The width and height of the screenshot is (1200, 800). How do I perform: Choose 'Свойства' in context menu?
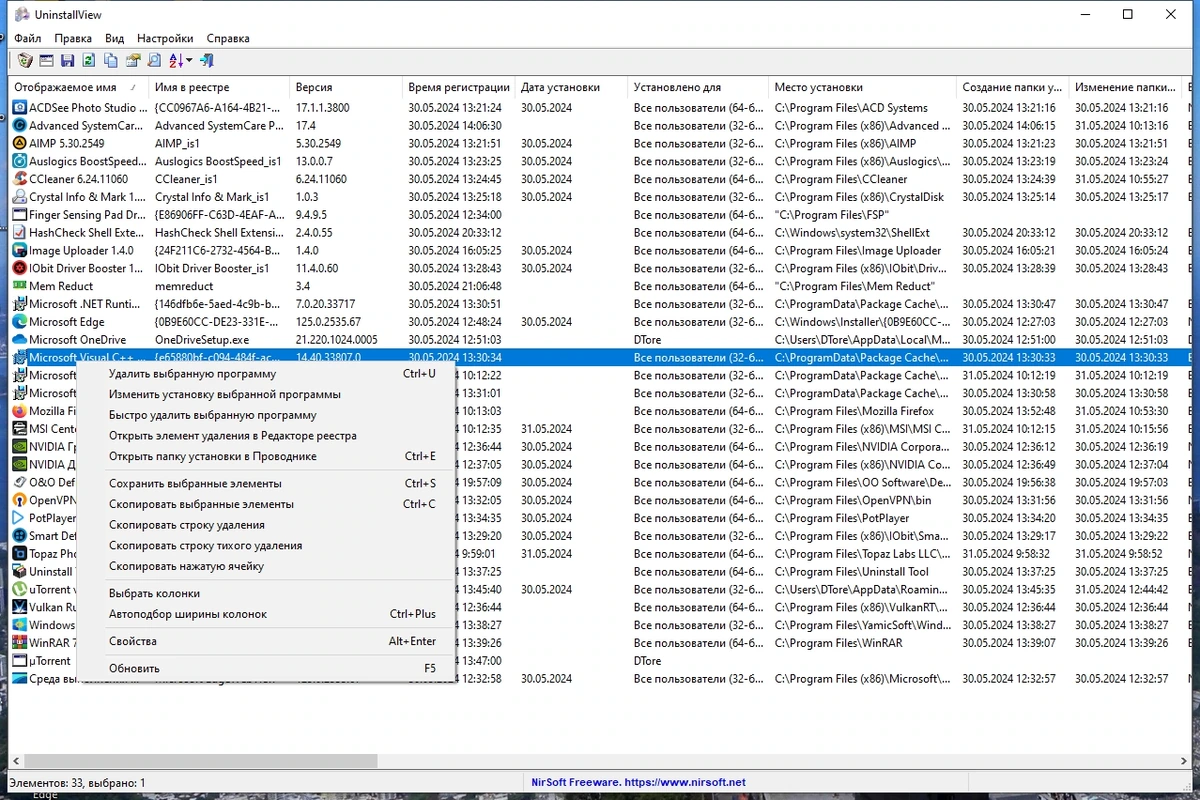(266, 641)
